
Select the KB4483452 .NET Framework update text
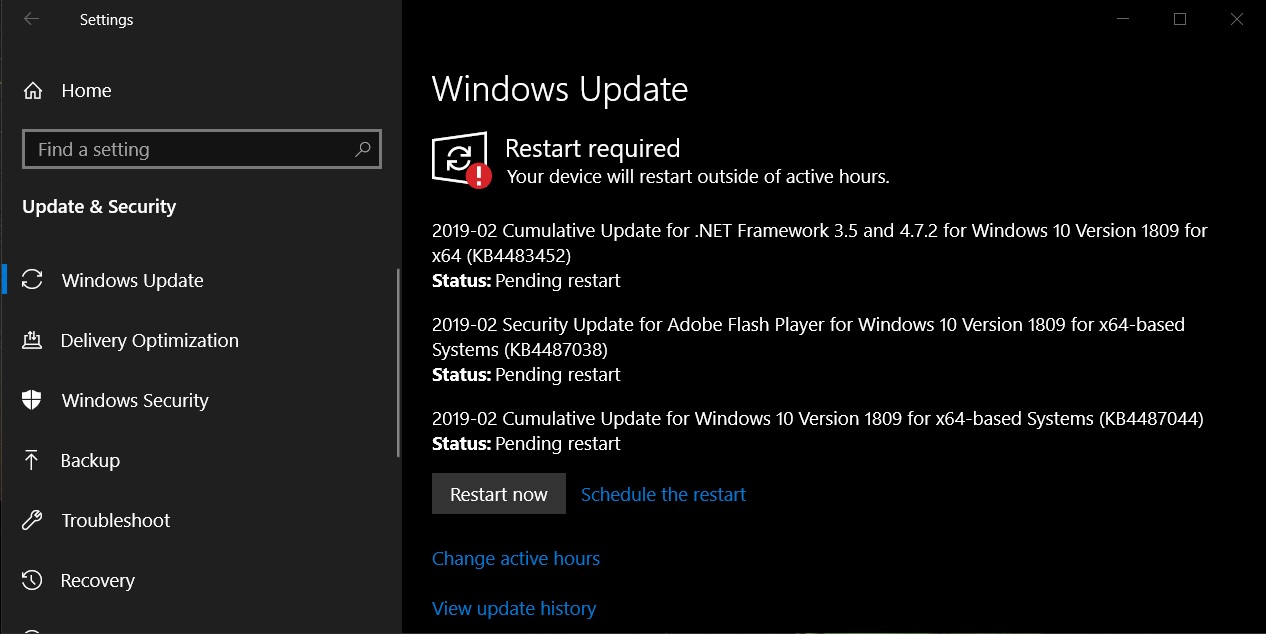[820, 243]
